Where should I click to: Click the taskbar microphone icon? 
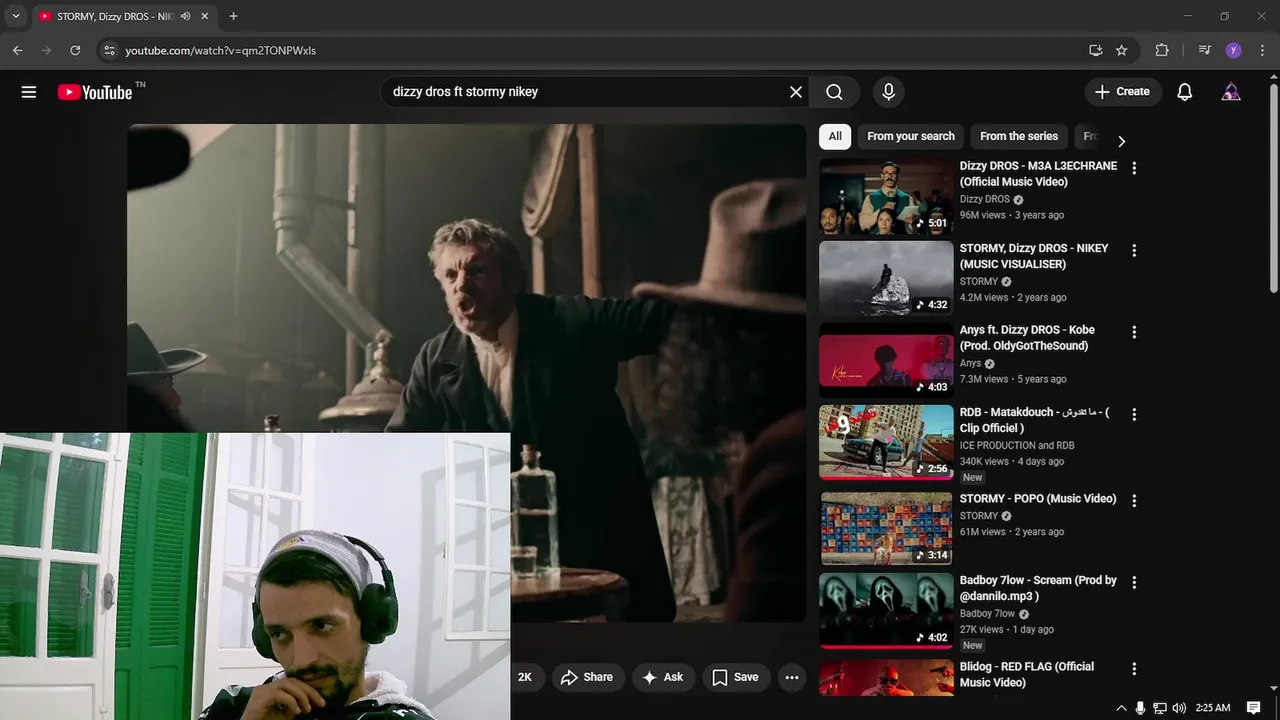[1140, 708]
